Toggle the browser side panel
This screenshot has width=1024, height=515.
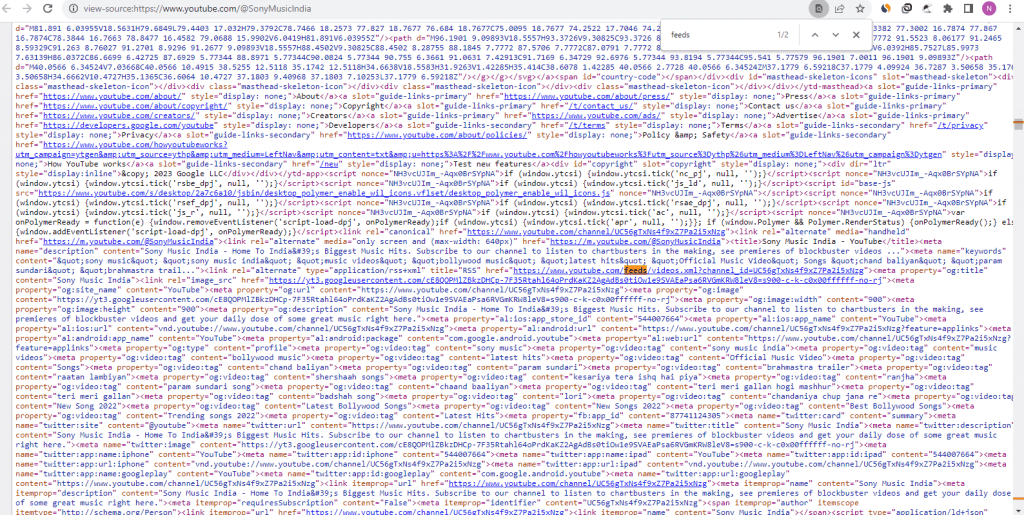(968, 9)
